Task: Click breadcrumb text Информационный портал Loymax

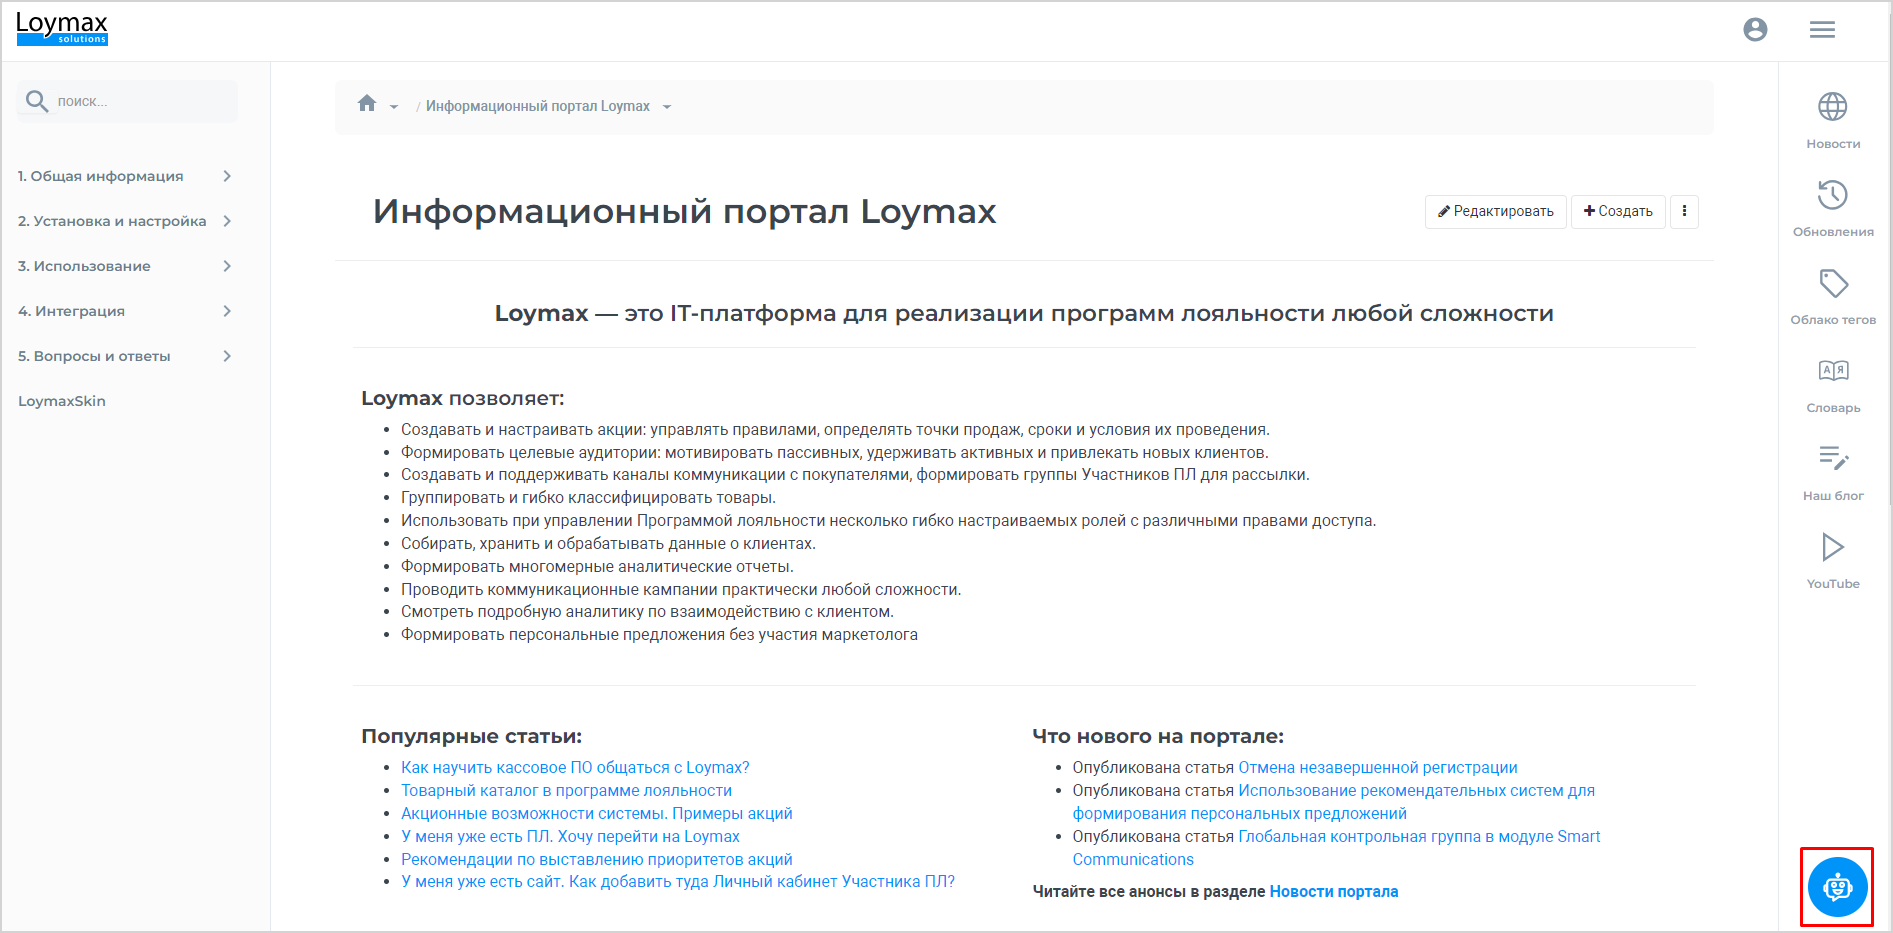Action: (538, 106)
